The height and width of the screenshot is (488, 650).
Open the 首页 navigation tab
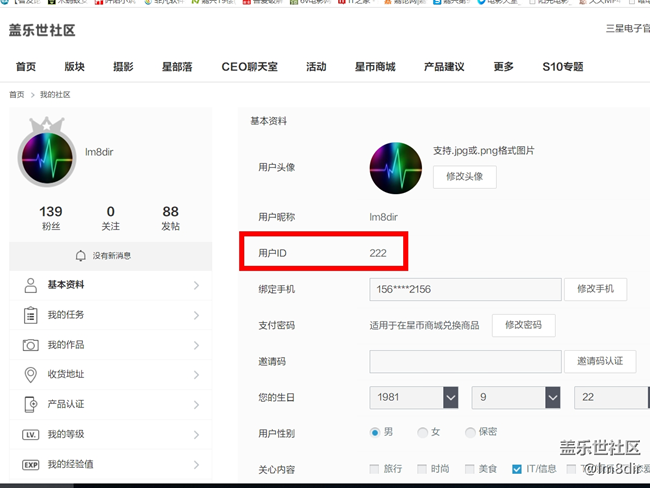pos(26,67)
